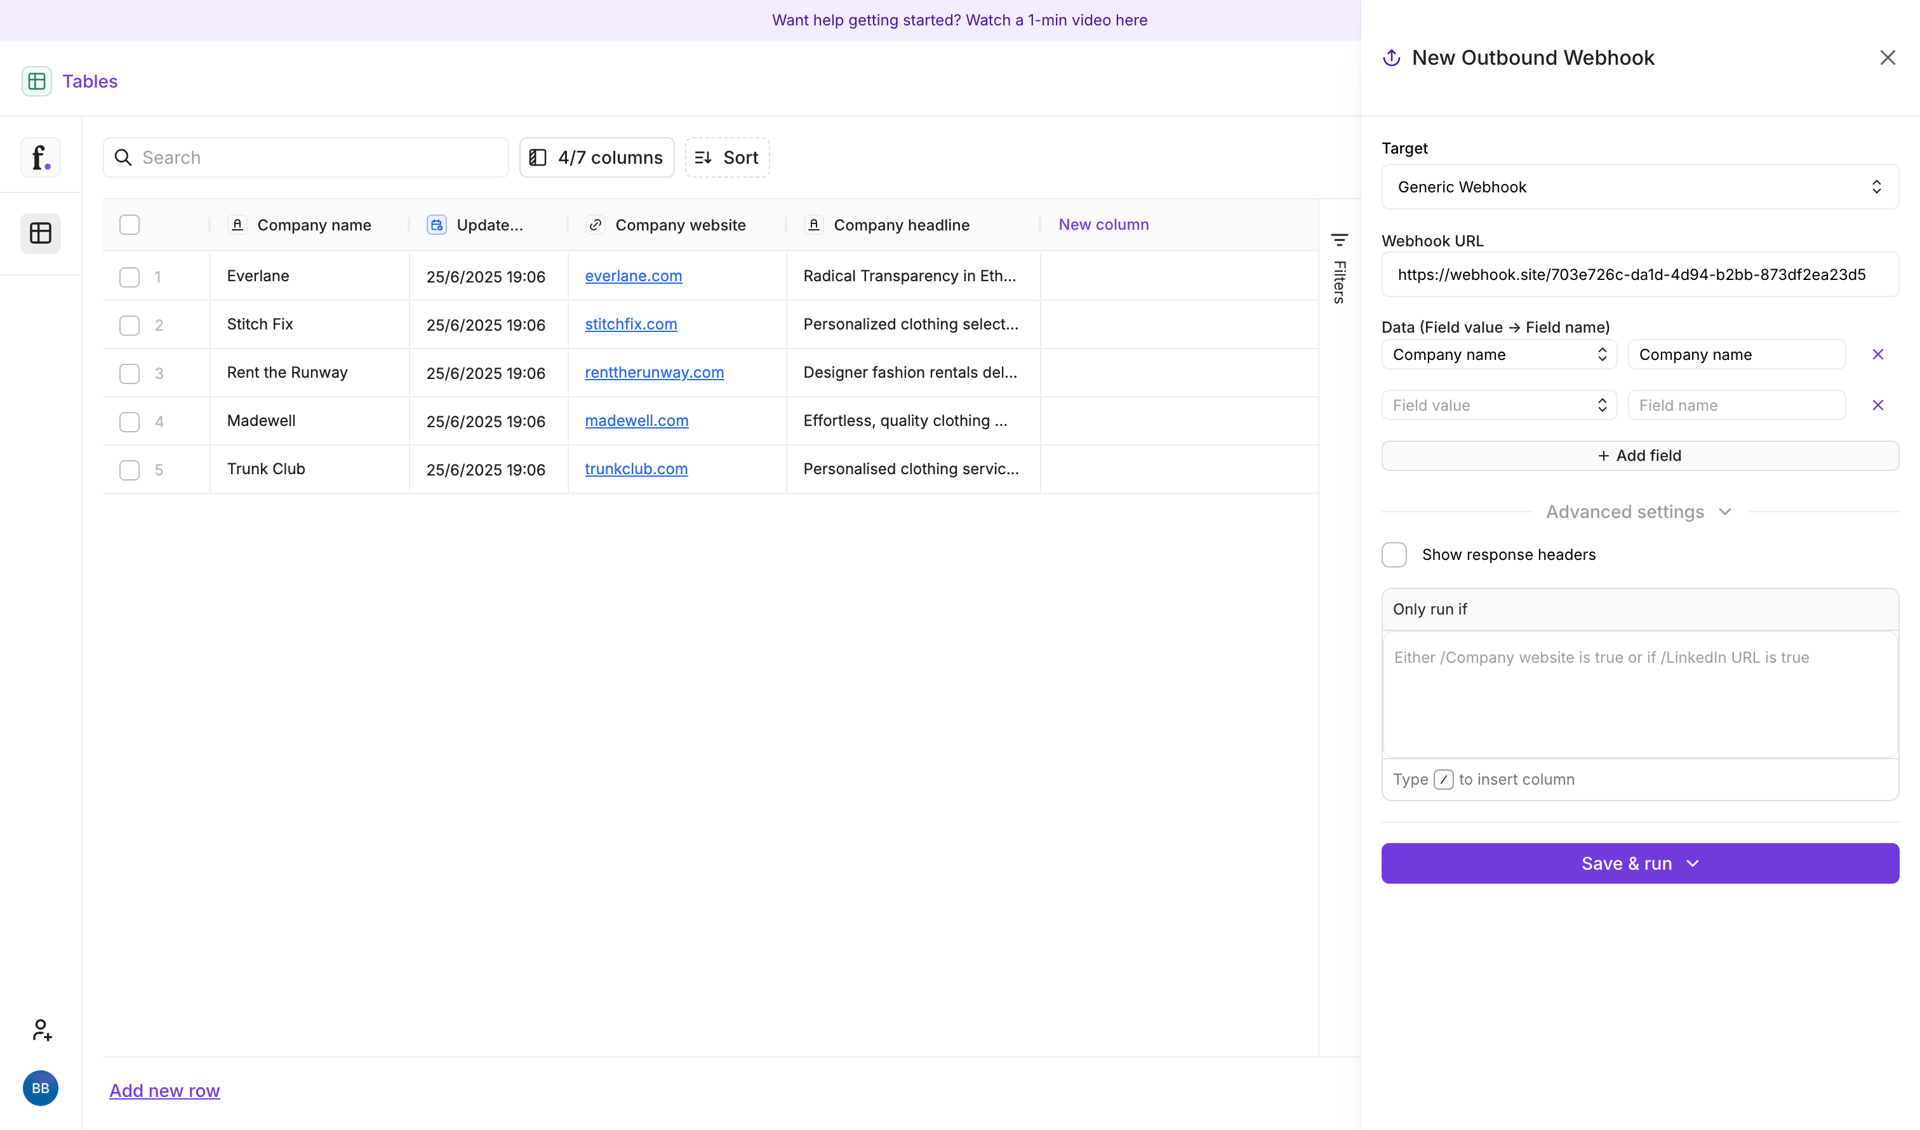Open the 4/7 columns visibility control
This screenshot has width=1920, height=1130.
(x=596, y=157)
